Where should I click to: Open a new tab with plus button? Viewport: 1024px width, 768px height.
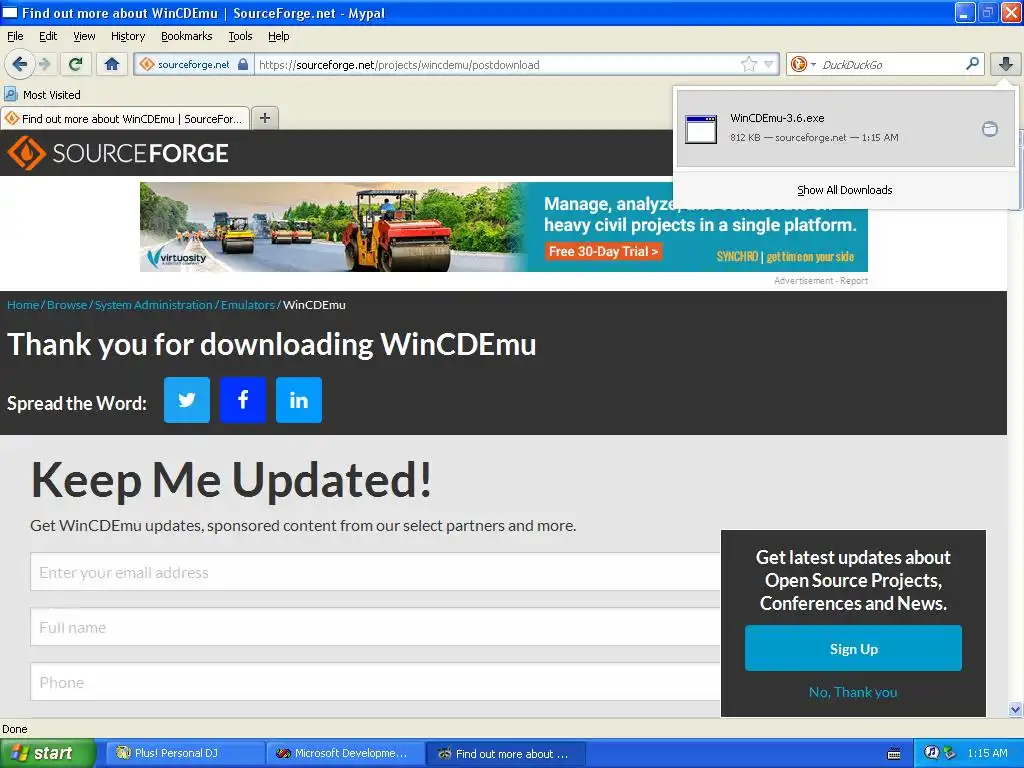[264, 118]
